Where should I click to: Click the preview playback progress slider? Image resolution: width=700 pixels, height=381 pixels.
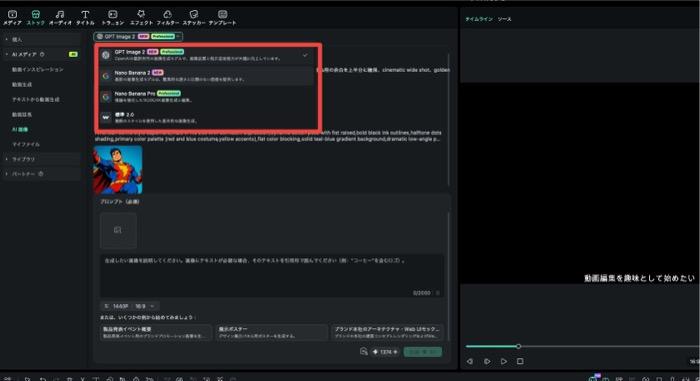point(582,346)
